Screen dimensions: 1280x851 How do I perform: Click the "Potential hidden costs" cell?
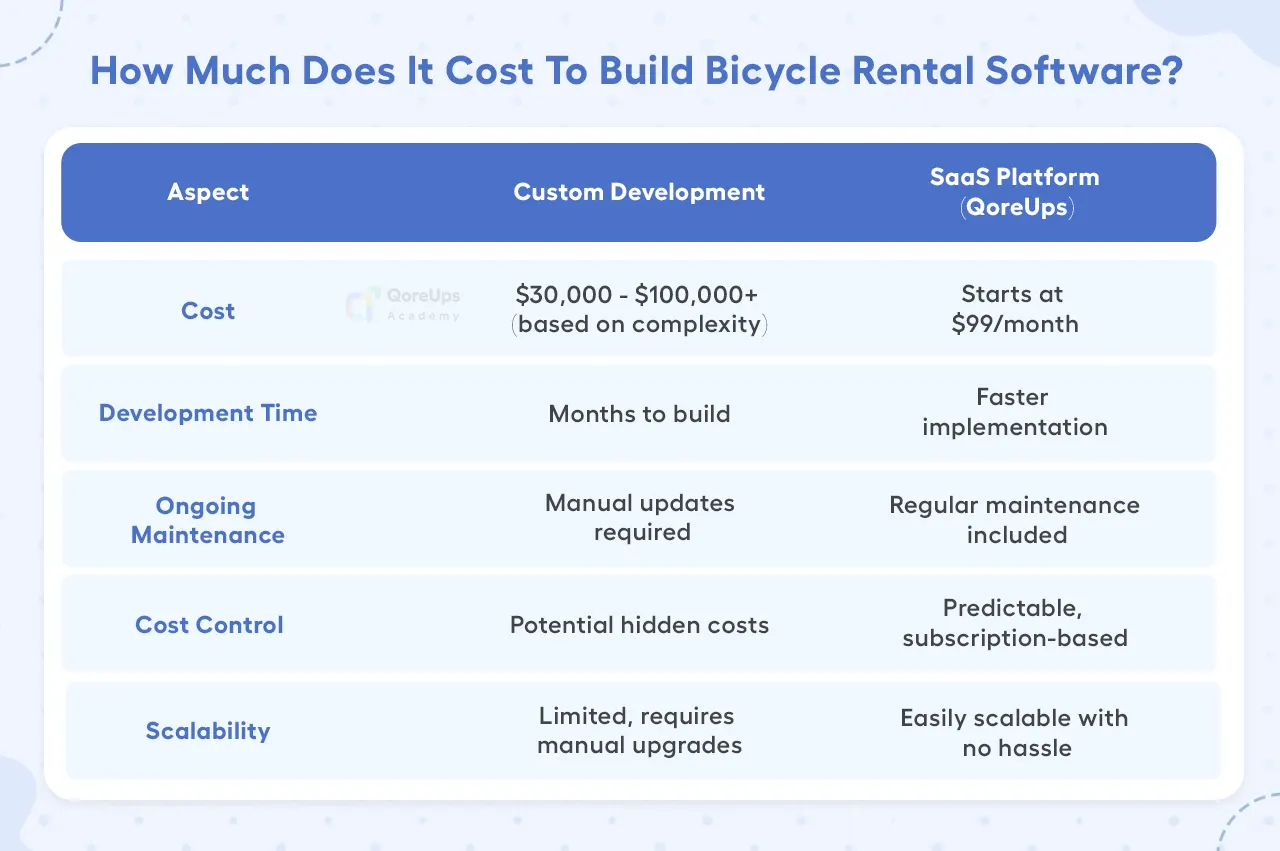(639, 625)
